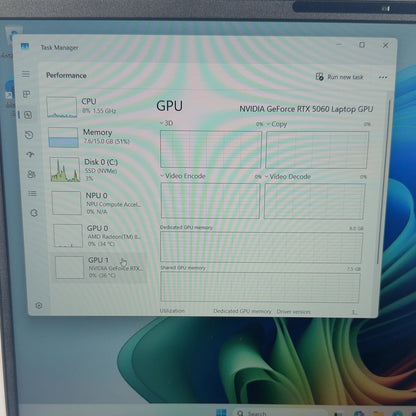Open the Details sidebar icon
This screenshot has width=416, height=416.
pyautogui.click(x=32, y=193)
